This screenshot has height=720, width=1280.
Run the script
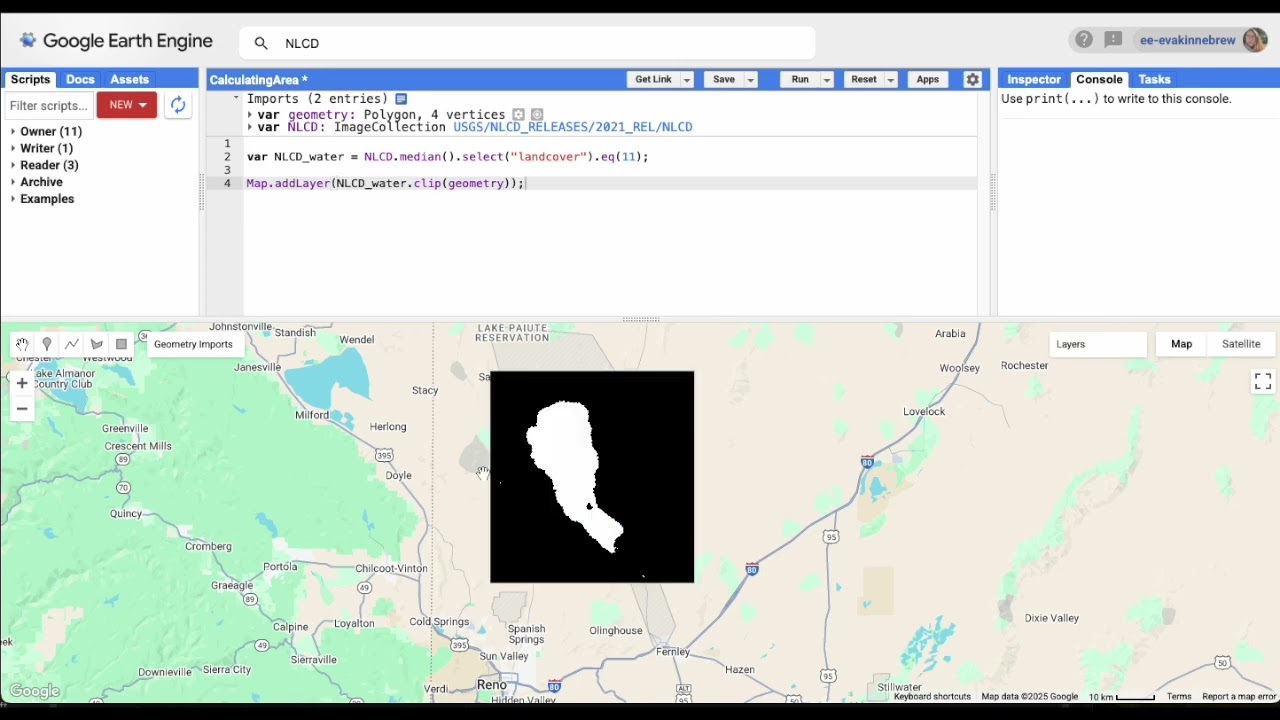(800, 80)
